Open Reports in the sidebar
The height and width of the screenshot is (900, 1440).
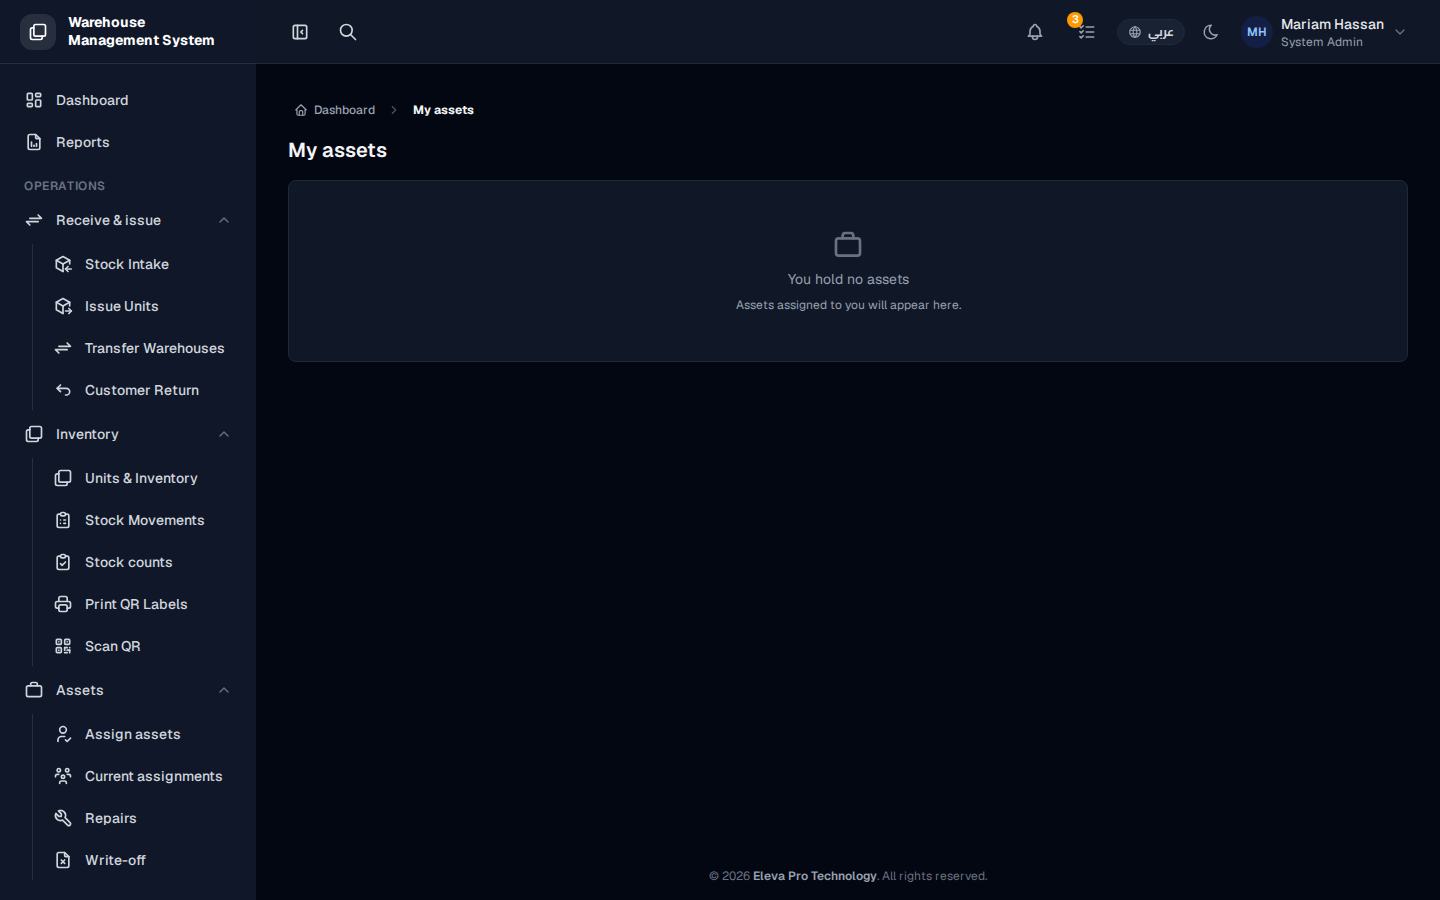[x=128, y=142]
